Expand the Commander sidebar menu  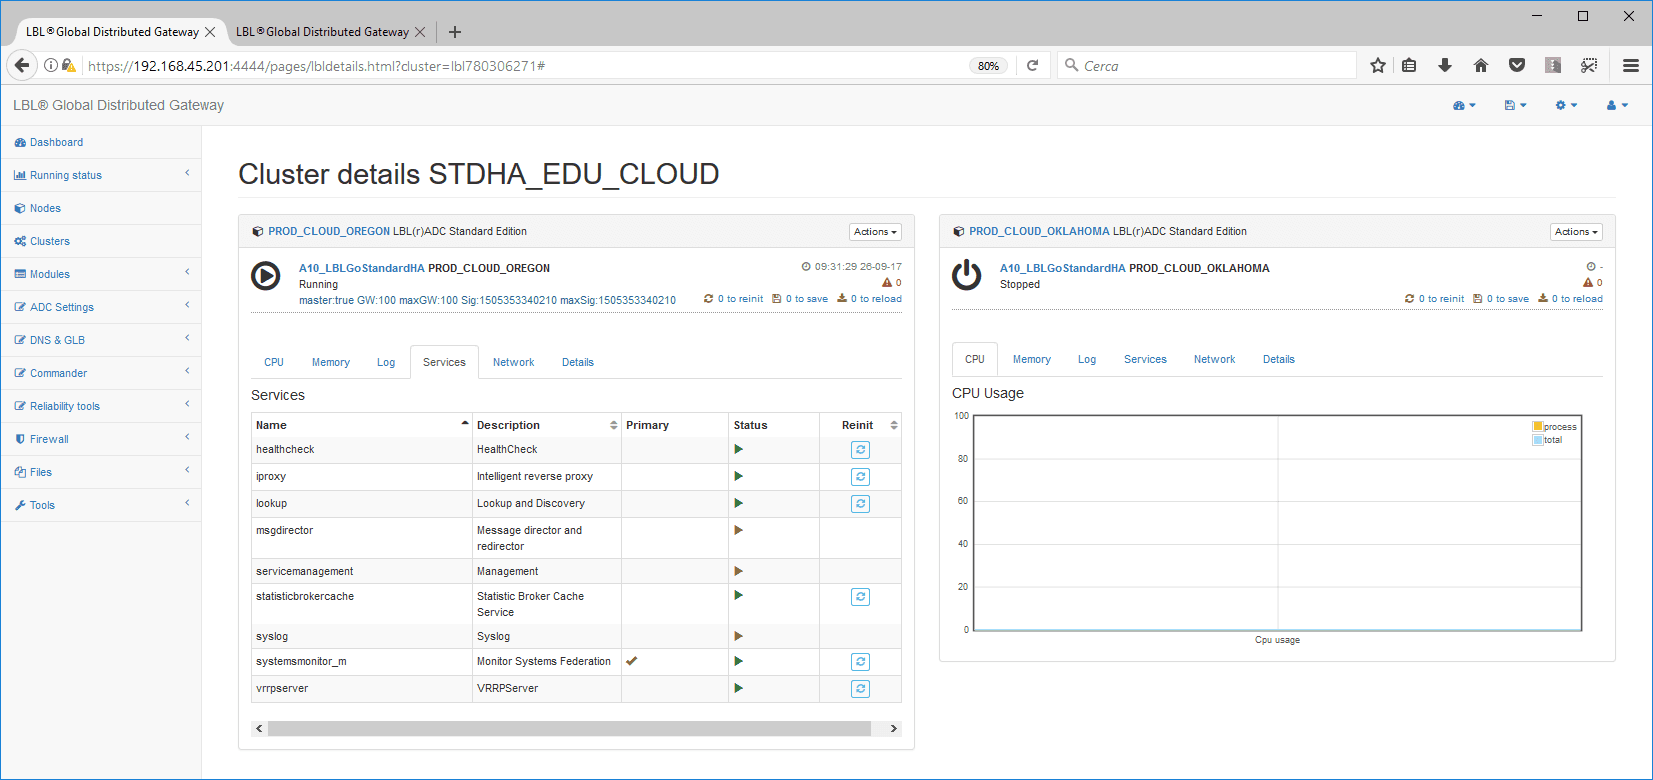(100, 373)
